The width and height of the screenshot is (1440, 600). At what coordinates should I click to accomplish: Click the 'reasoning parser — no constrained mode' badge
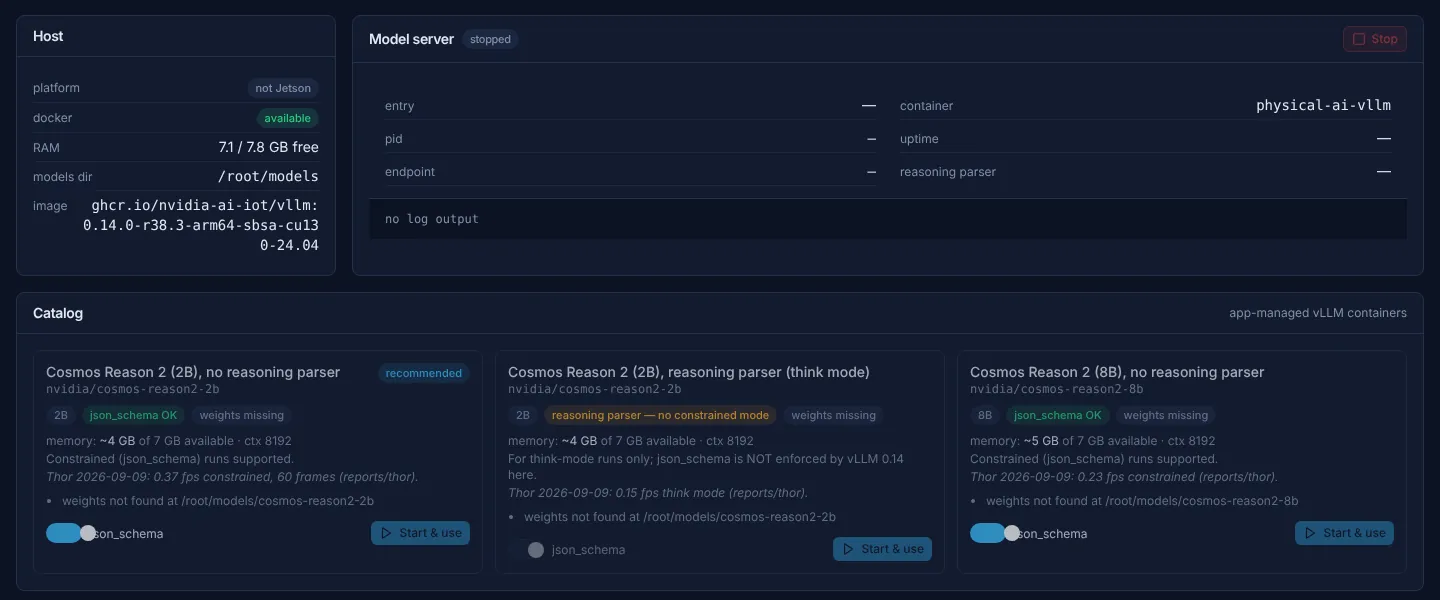click(660, 415)
